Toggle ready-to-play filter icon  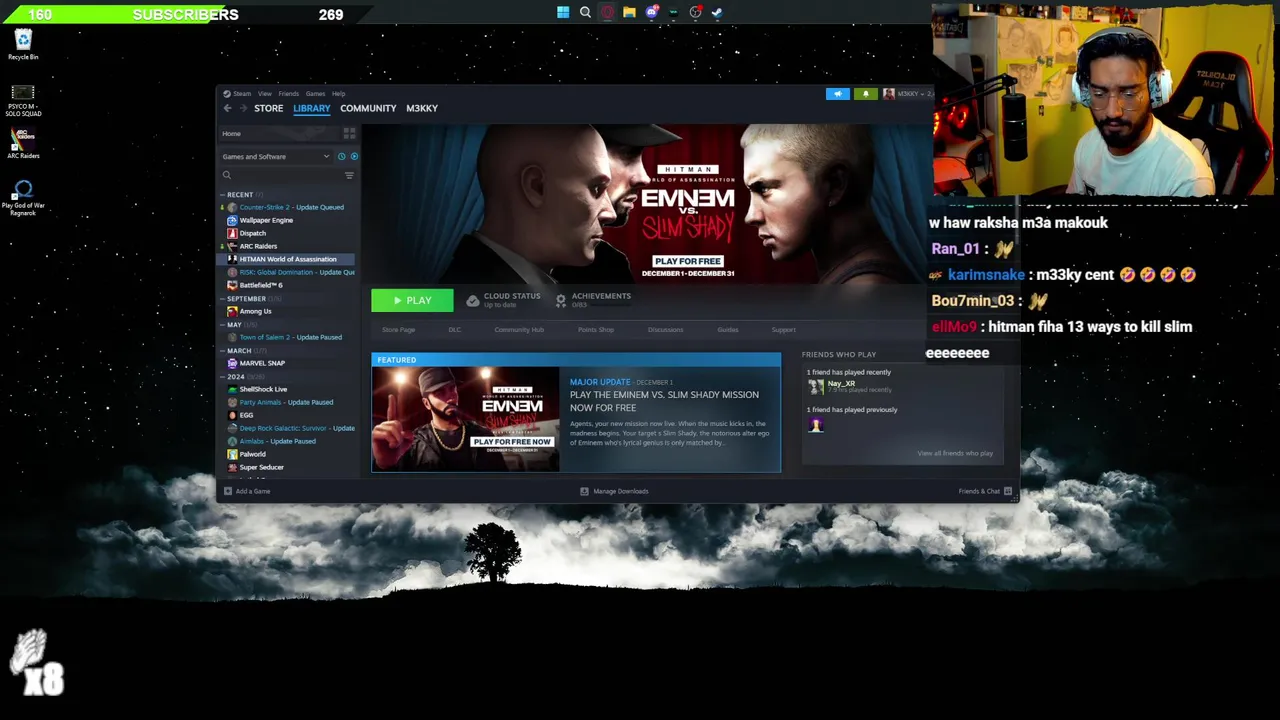click(354, 157)
